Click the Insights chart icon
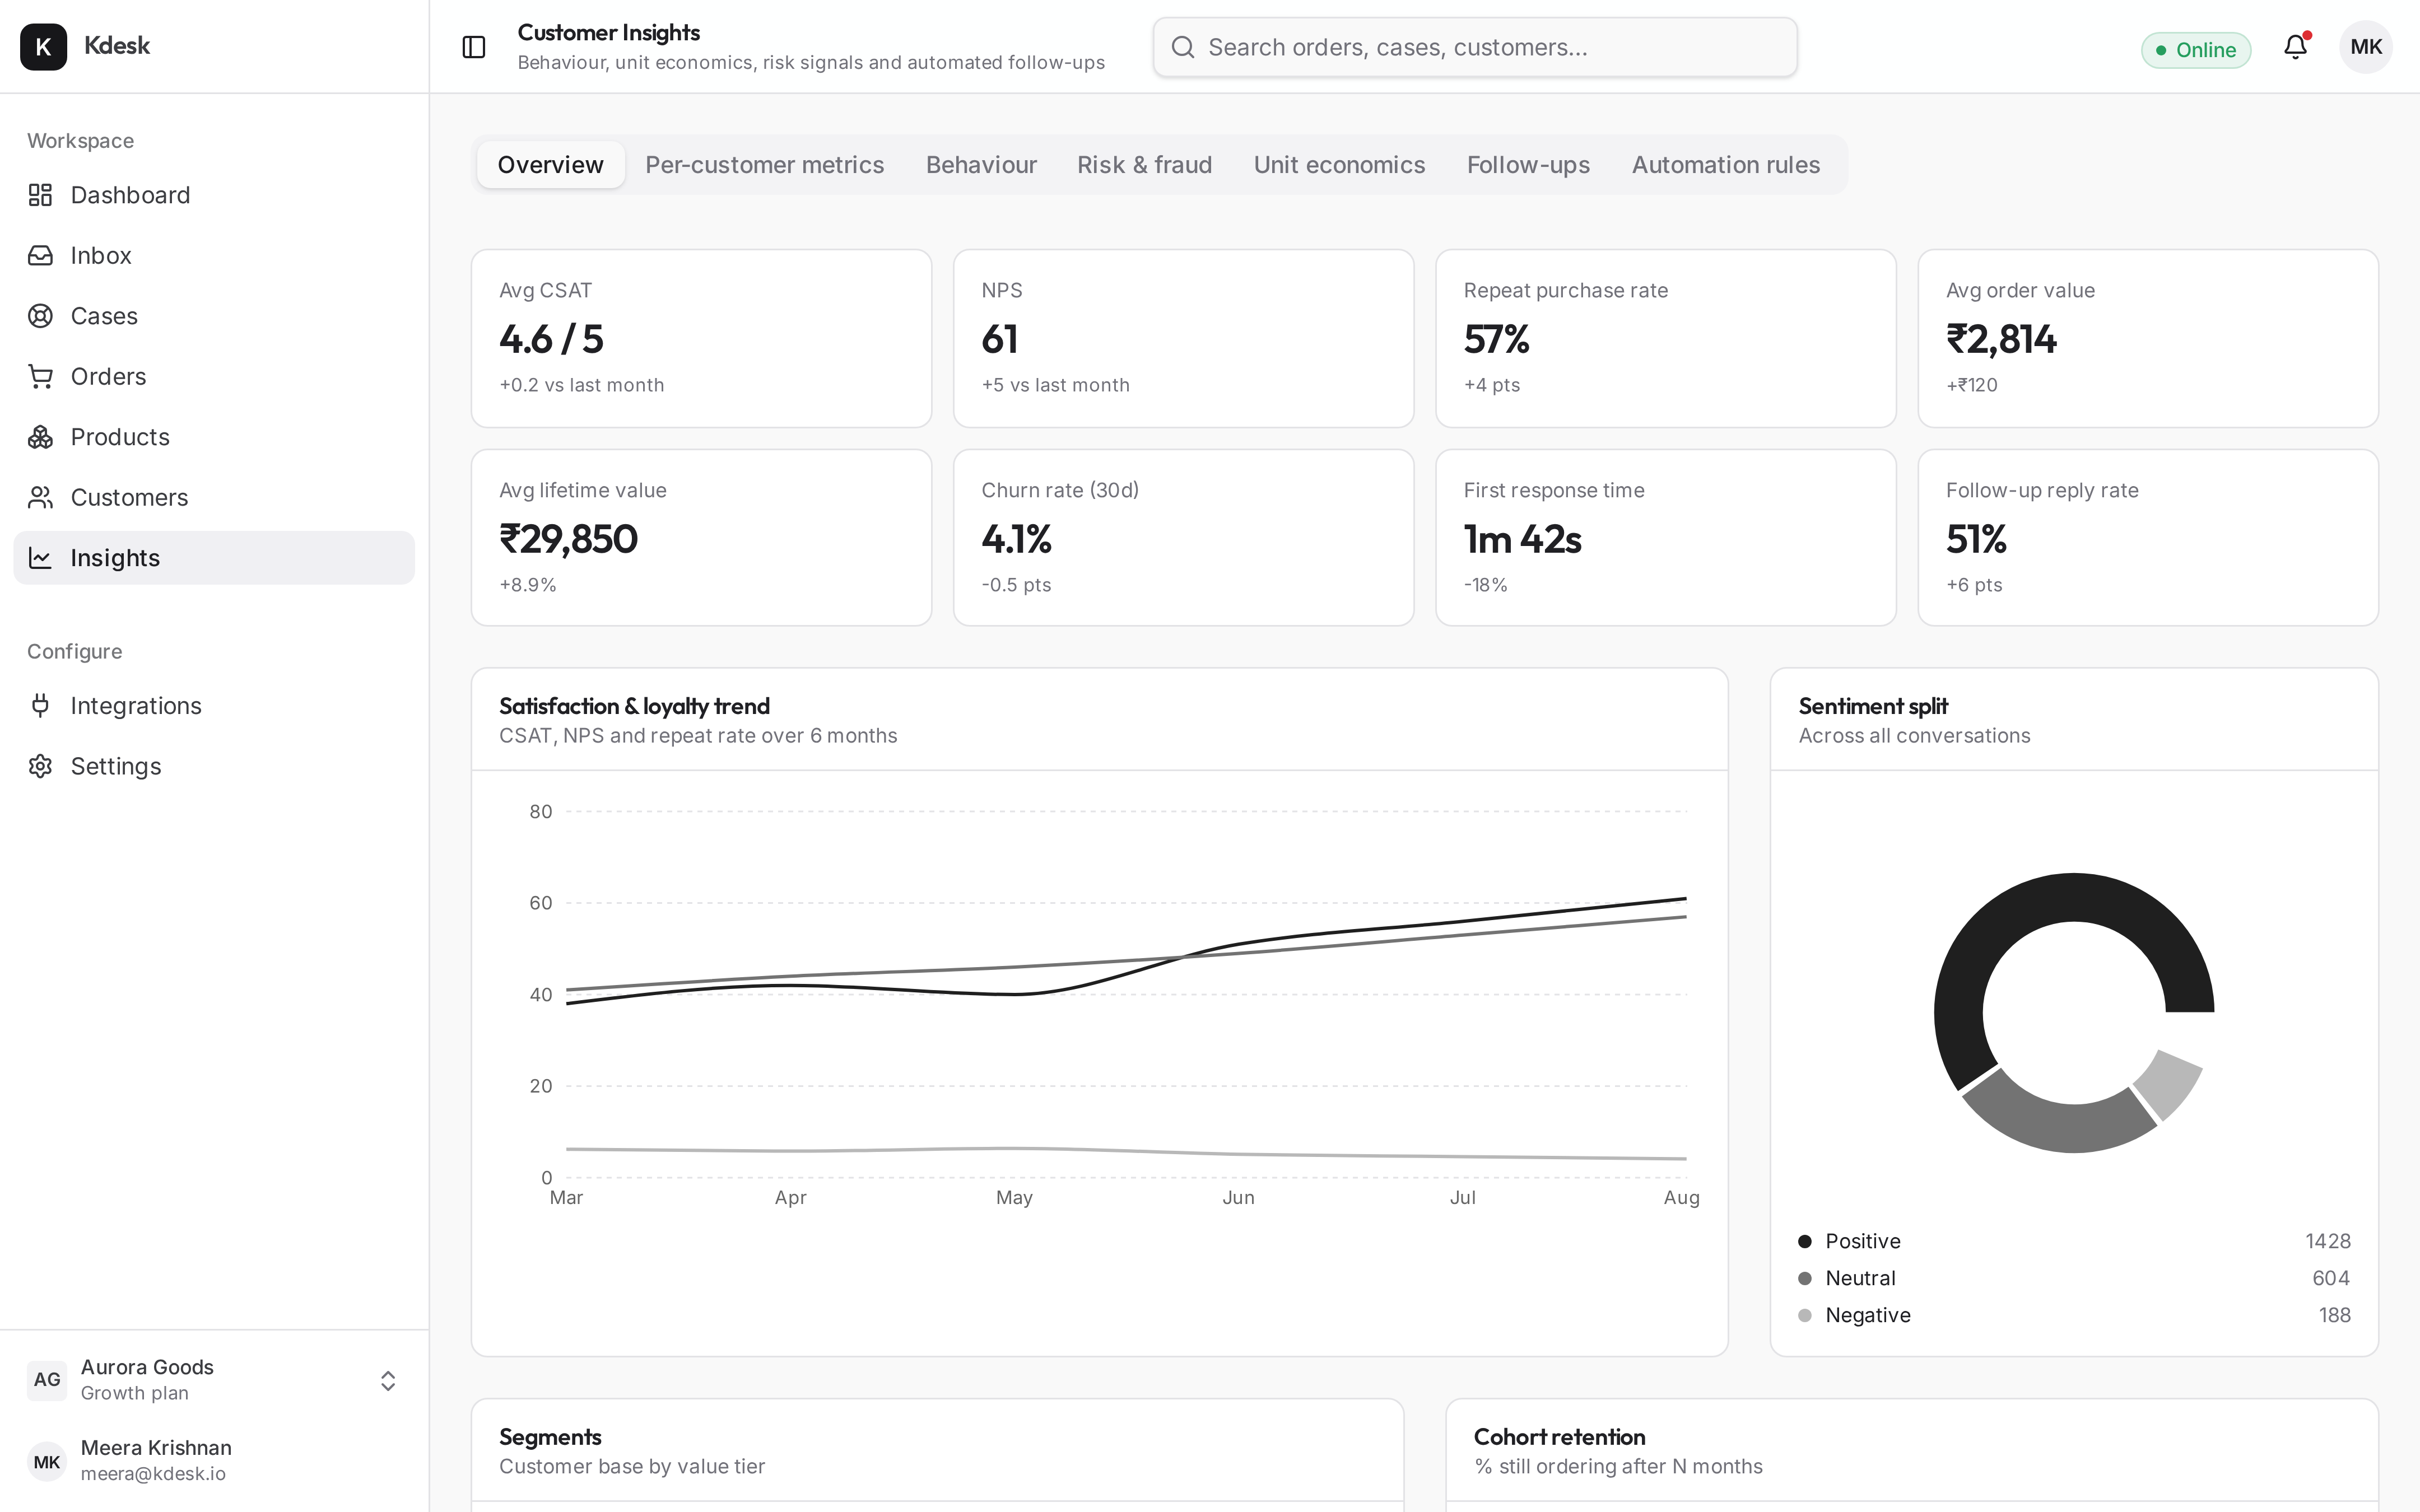 40,558
